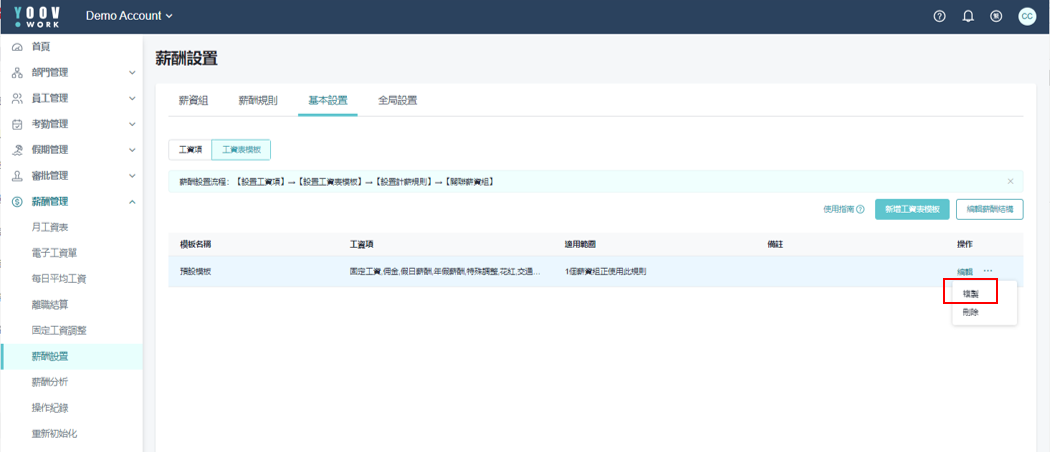Click the 新增工資表模板 button
This screenshot has height=452, width=1050.
pos(912,209)
